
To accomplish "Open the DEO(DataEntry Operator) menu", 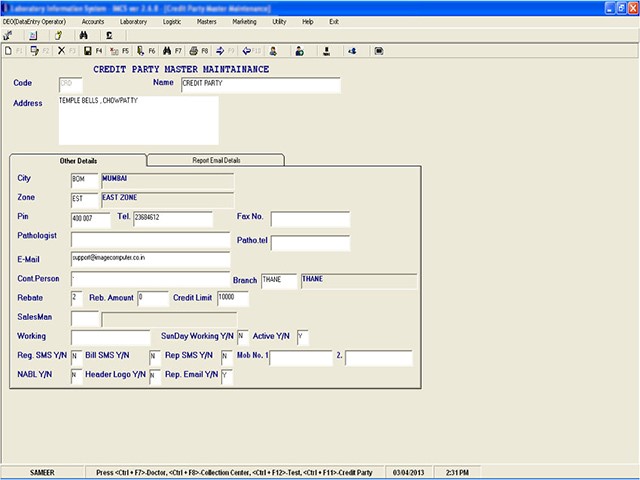I will [x=34, y=22].
